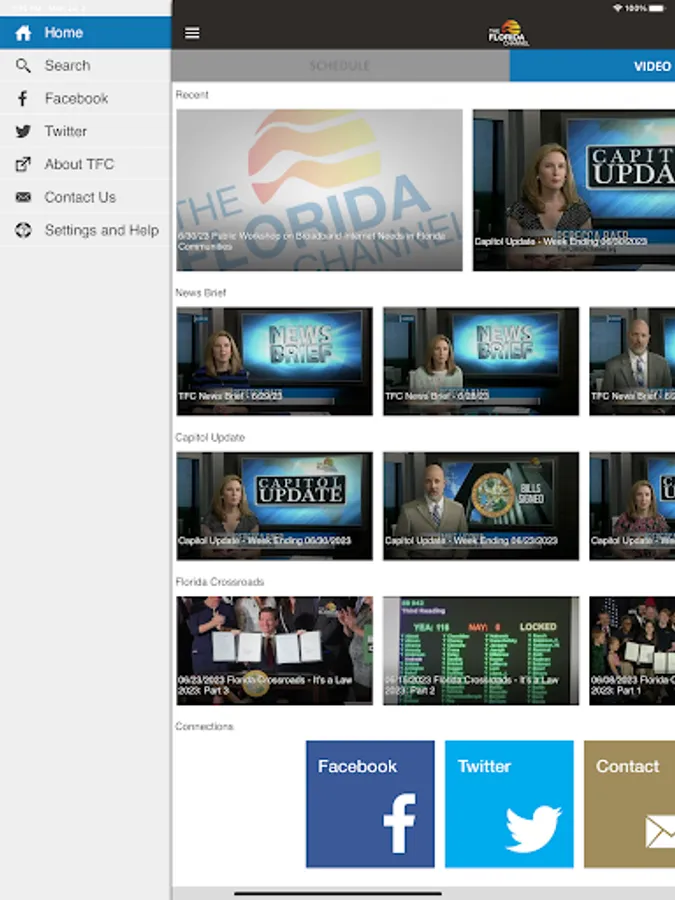Play TFC News Brief 6/29/23 video
The image size is (675, 900).
[x=274, y=361]
